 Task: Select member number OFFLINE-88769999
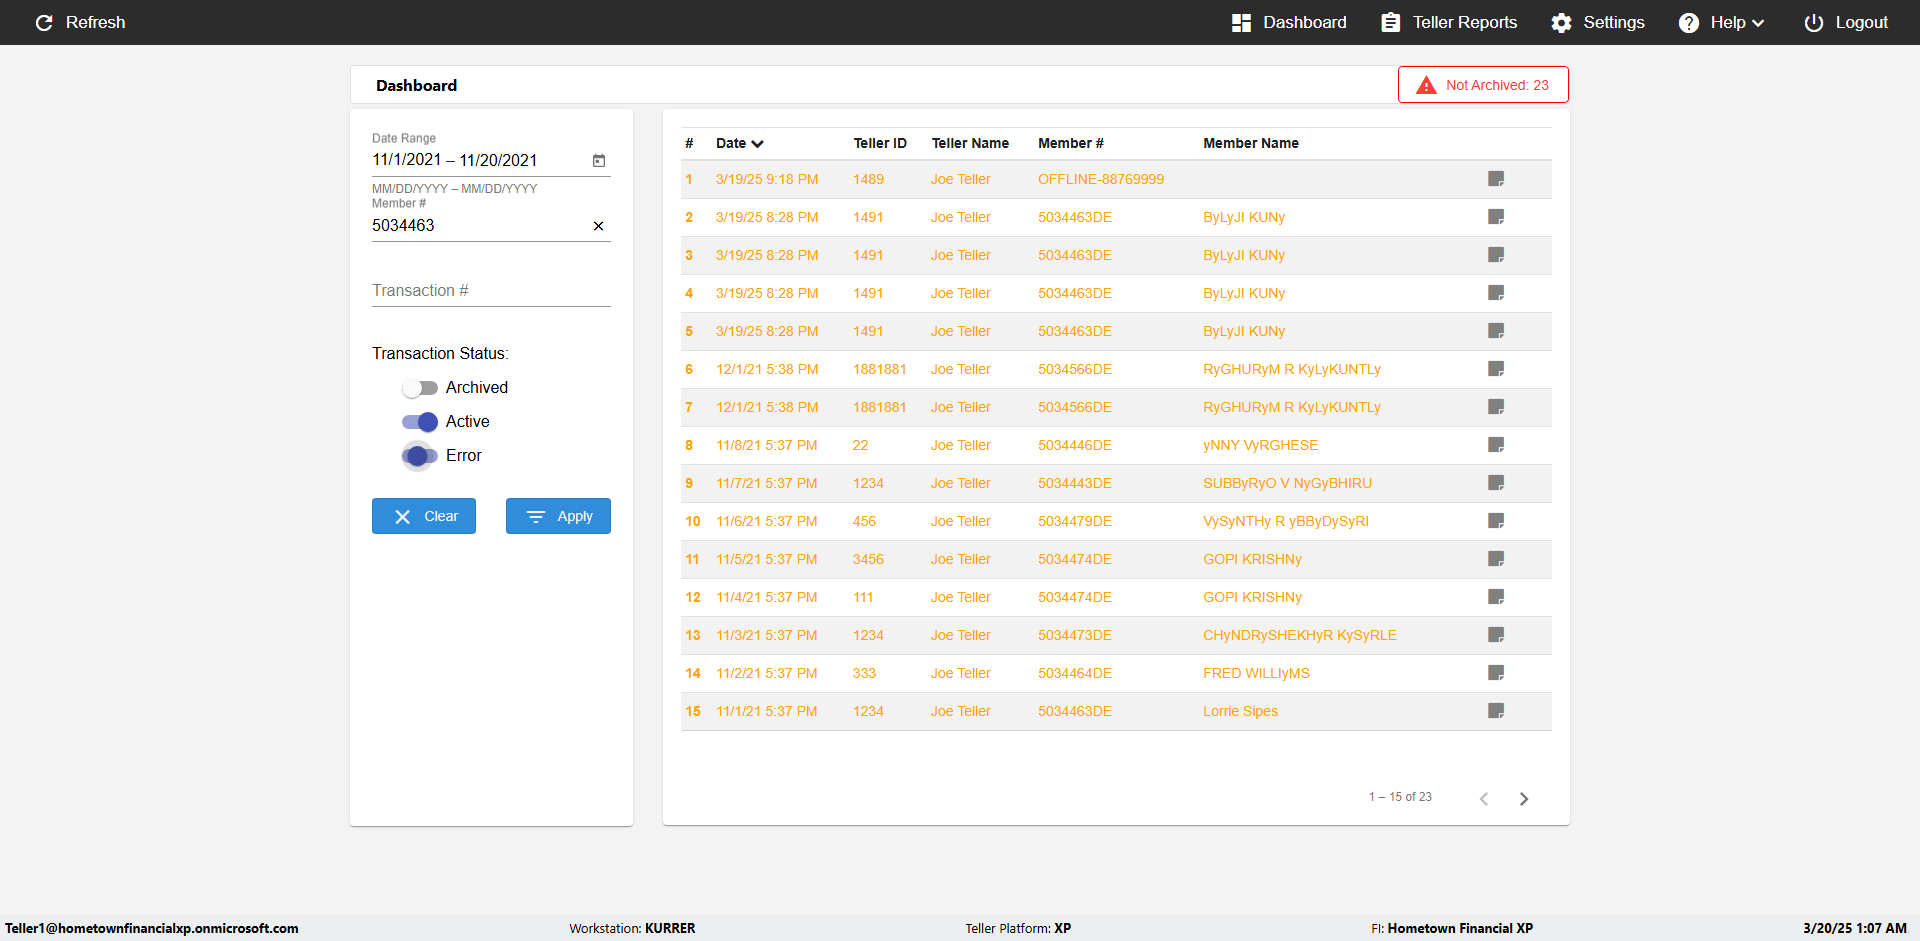click(x=1101, y=179)
